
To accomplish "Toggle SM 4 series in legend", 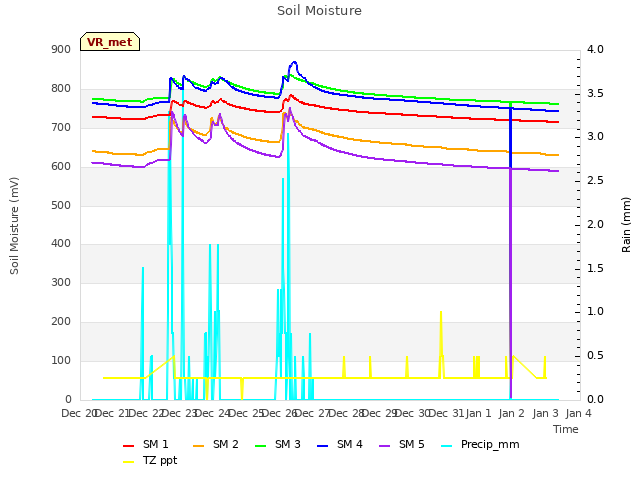I will coord(340,444).
